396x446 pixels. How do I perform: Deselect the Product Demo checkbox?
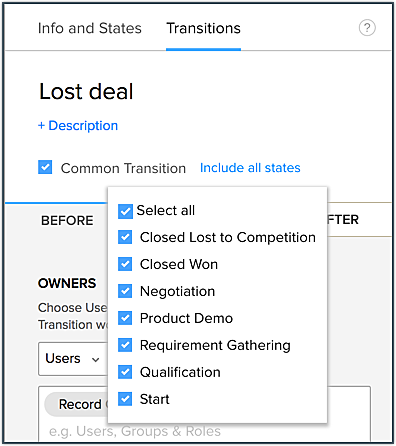tap(125, 318)
